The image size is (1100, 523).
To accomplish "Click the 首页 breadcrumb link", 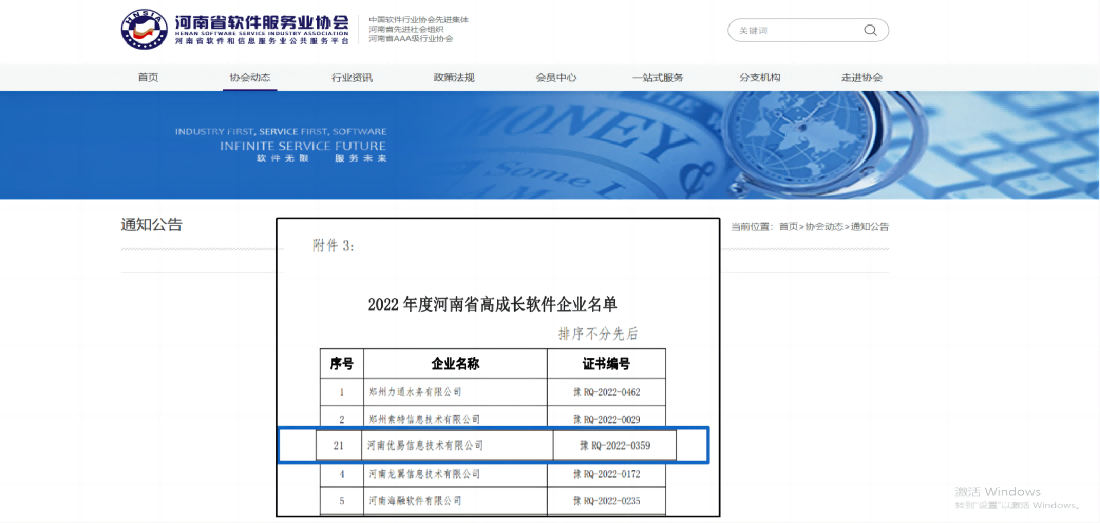I will tap(789, 226).
